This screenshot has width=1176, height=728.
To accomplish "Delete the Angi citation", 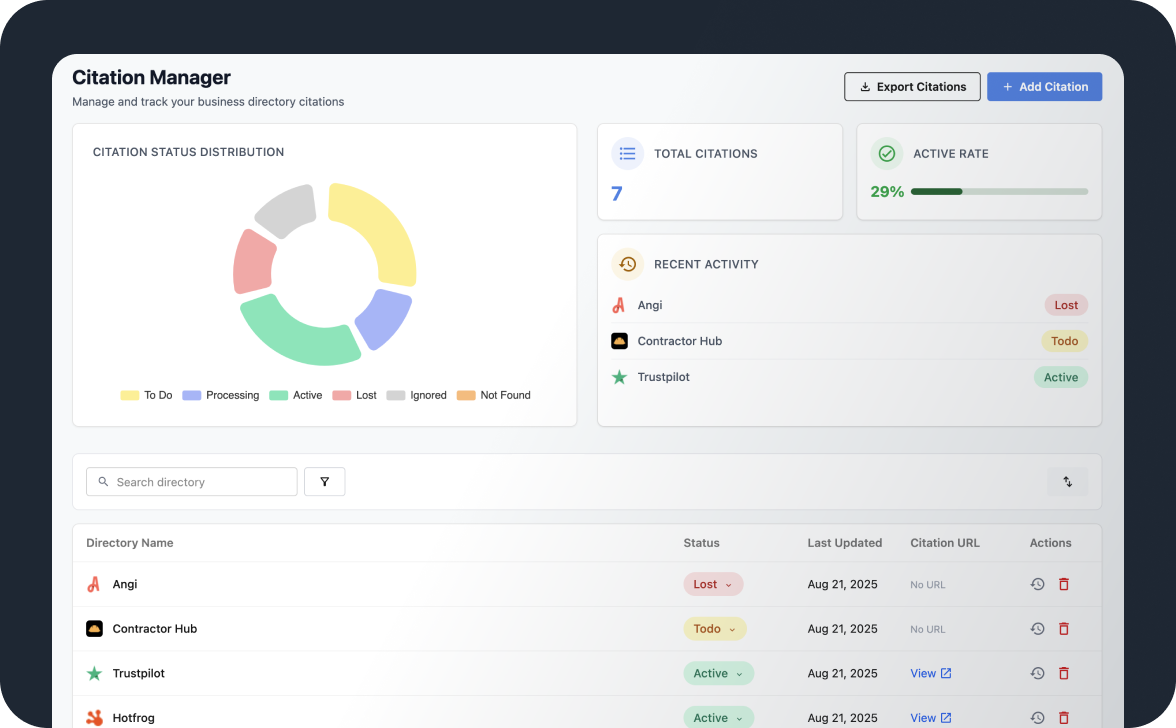I will [x=1063, y=584].
